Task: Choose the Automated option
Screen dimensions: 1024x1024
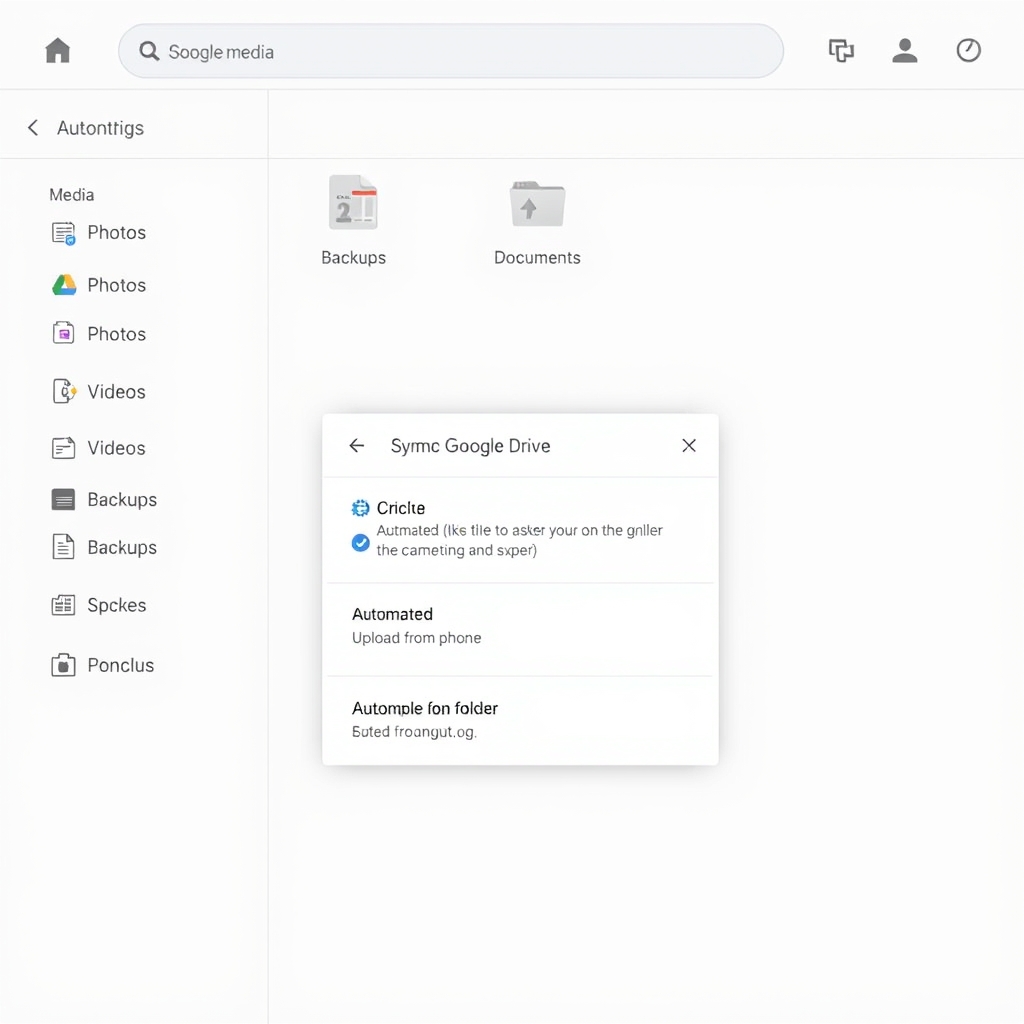Action: 520,628
